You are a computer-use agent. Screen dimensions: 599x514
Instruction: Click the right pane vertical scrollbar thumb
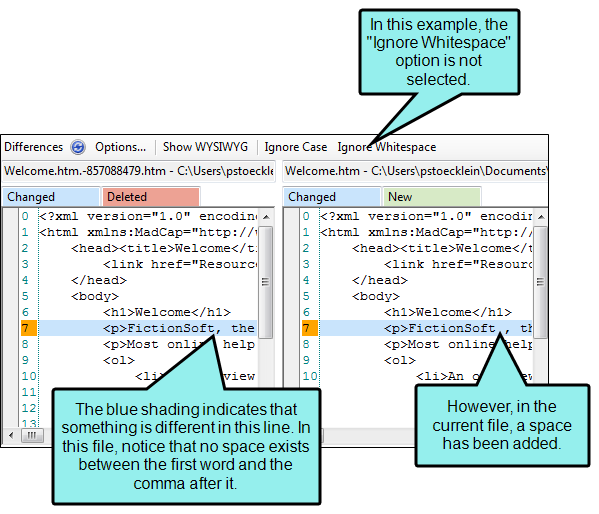(x=540, y=282)
